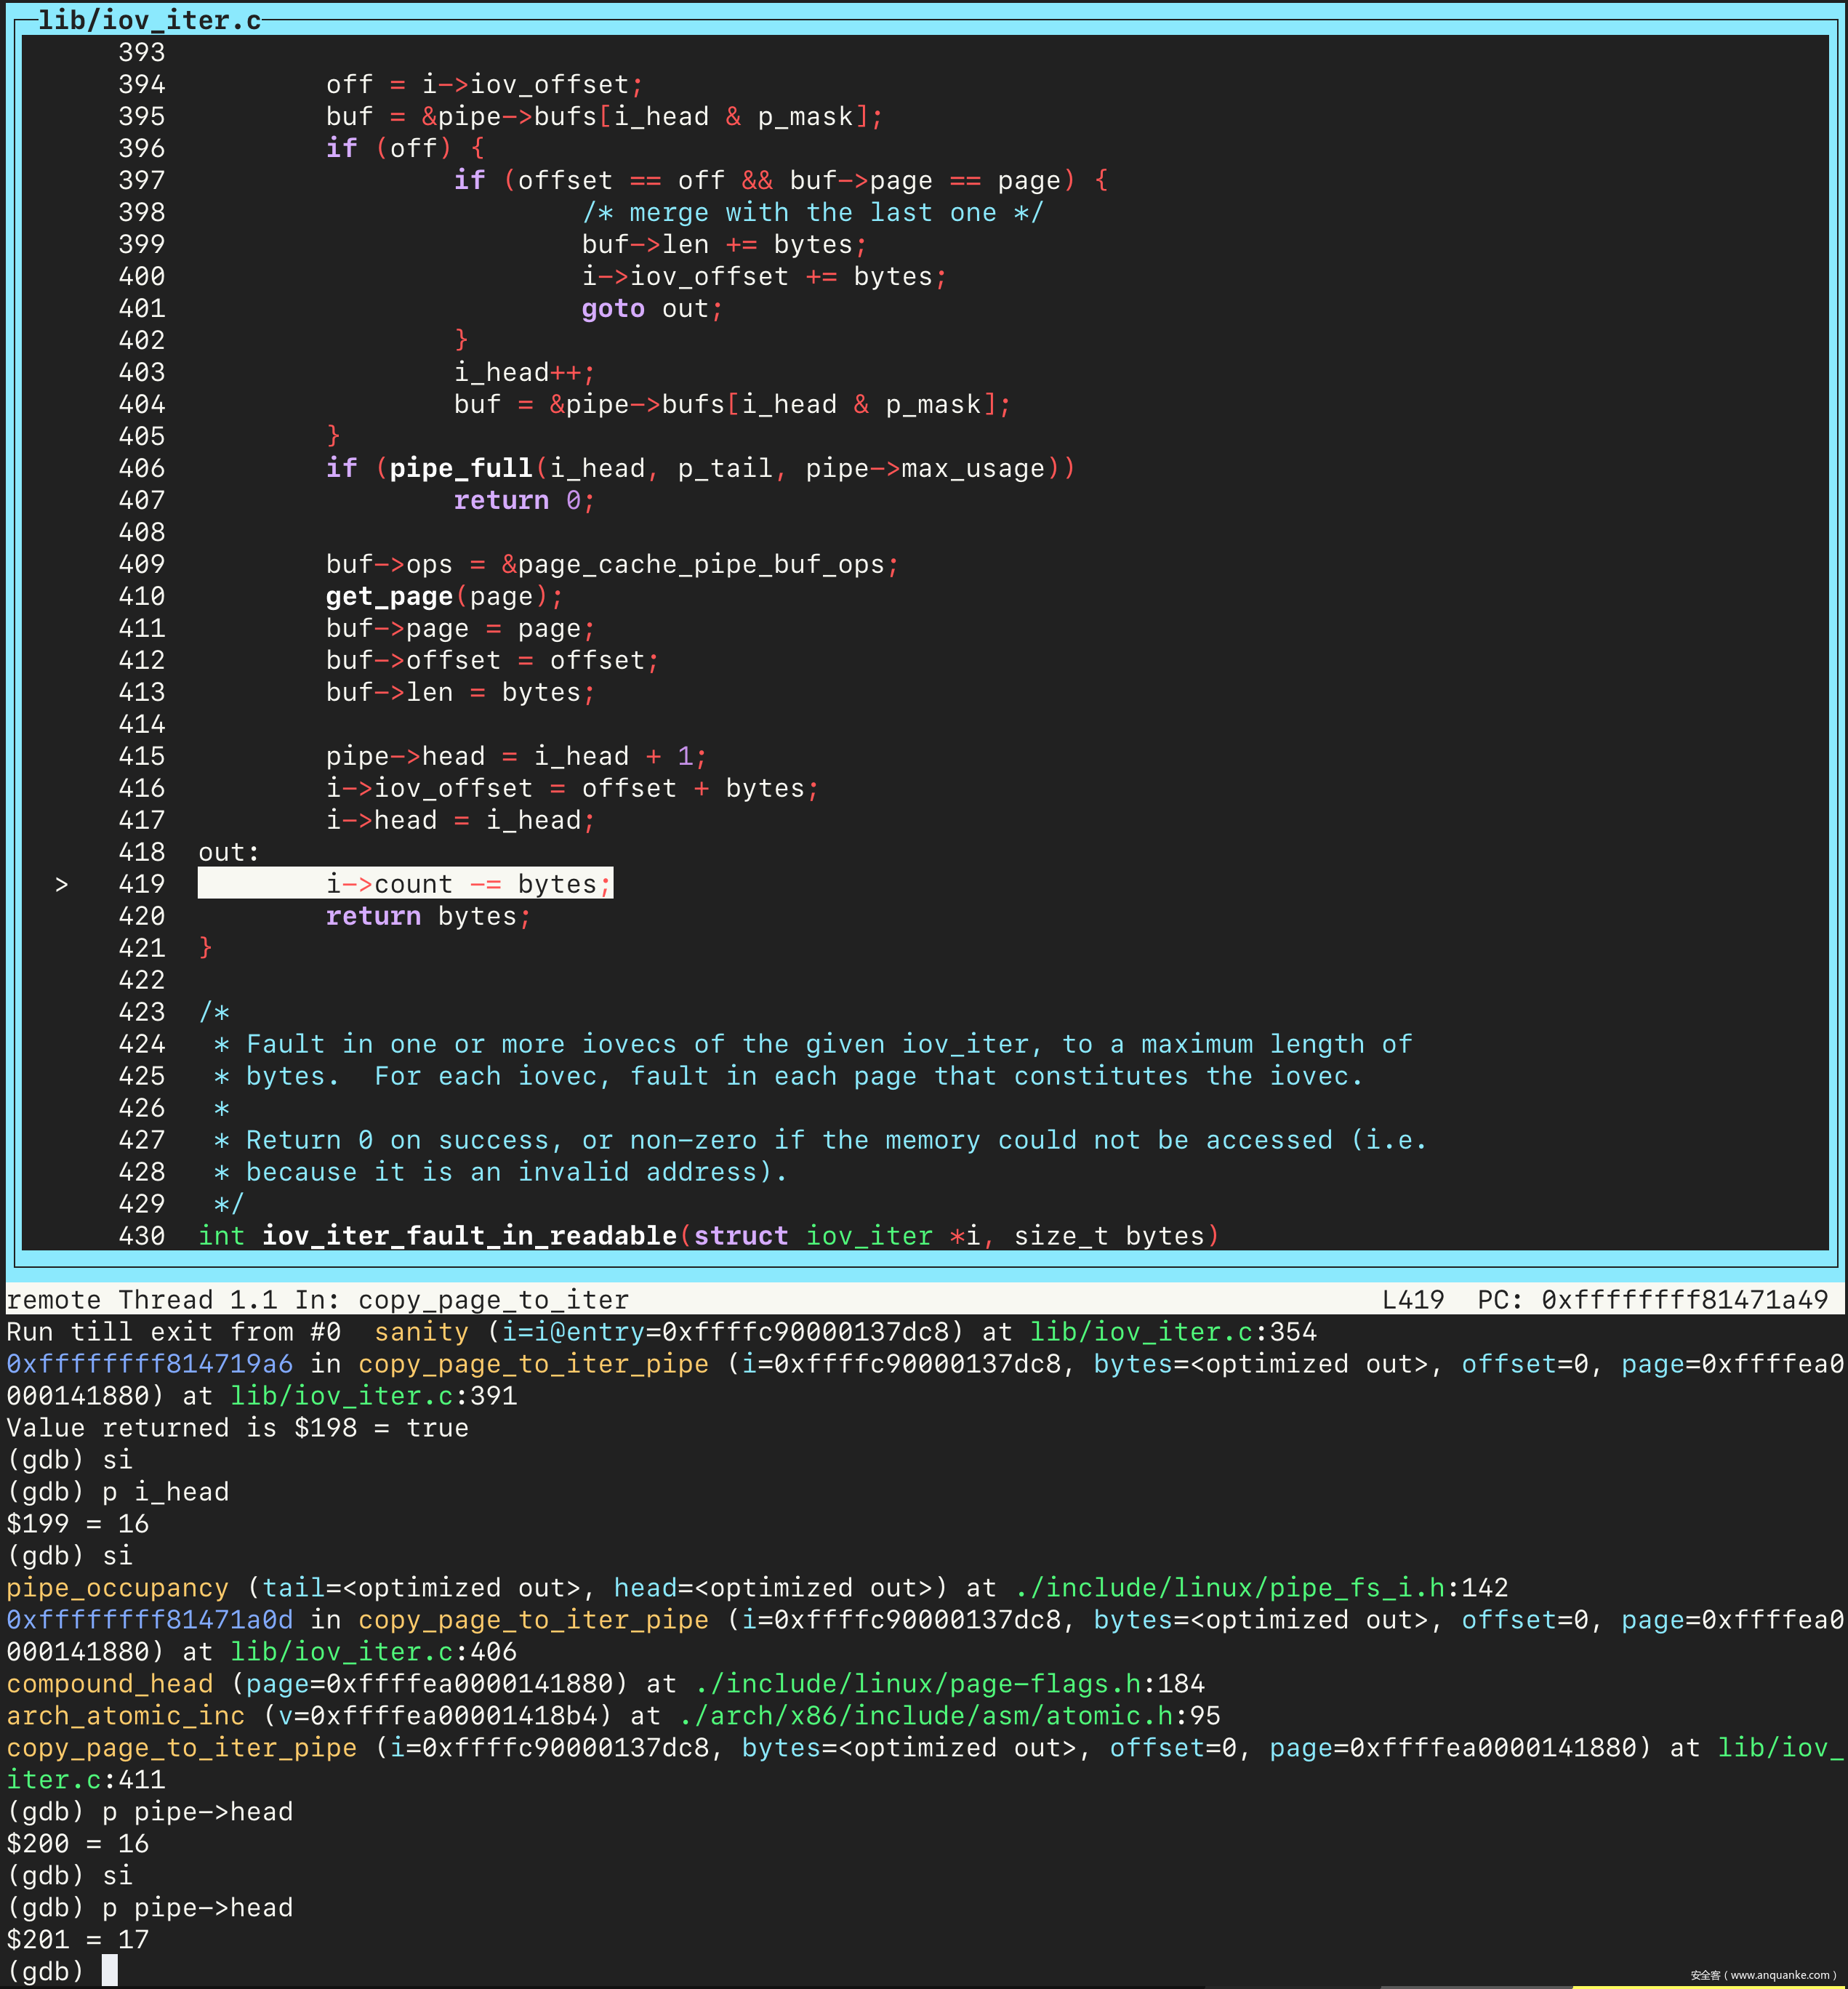Click the get_page(page) call on line 410
Image resolution: width=1848 pixels, height=1989 pixels.
coord(436,597)
